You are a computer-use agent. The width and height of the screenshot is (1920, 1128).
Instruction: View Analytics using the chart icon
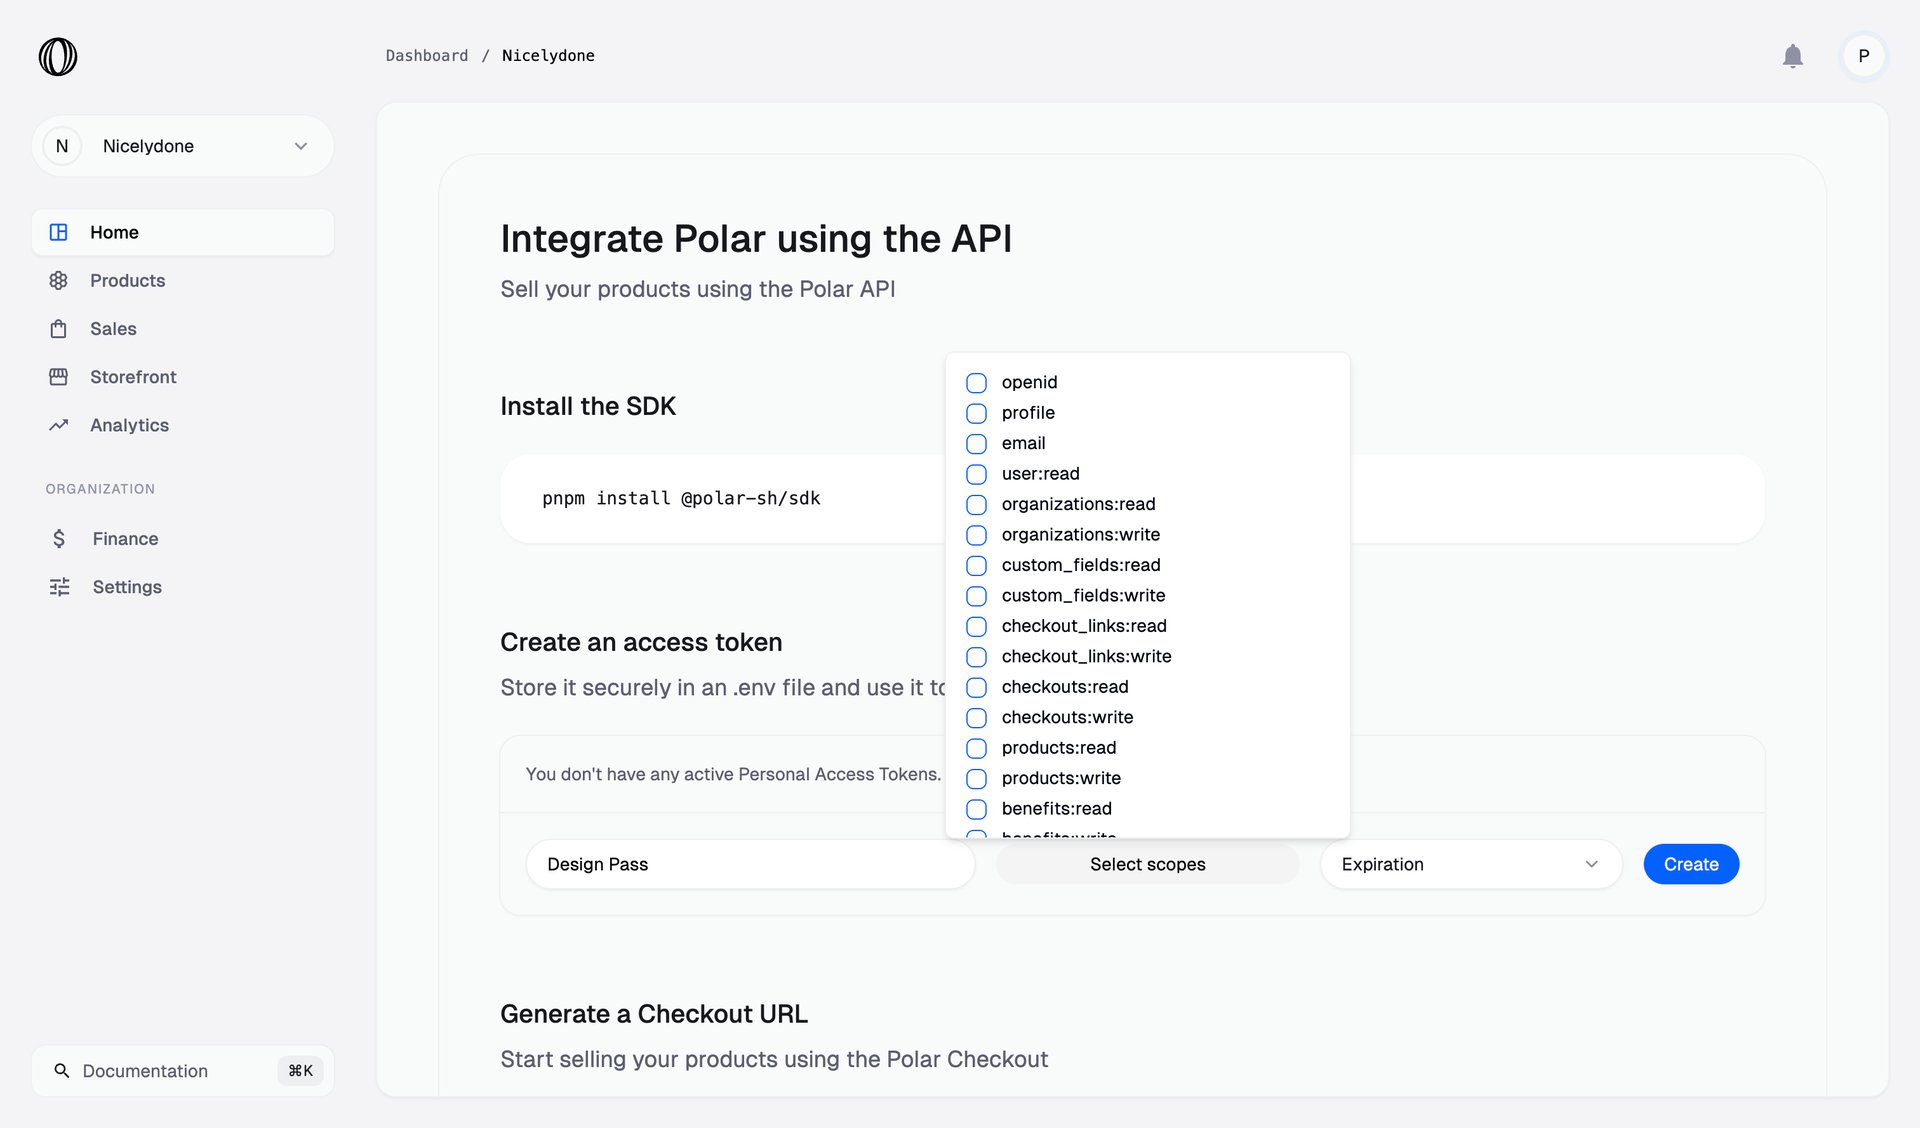coord(59,424)
